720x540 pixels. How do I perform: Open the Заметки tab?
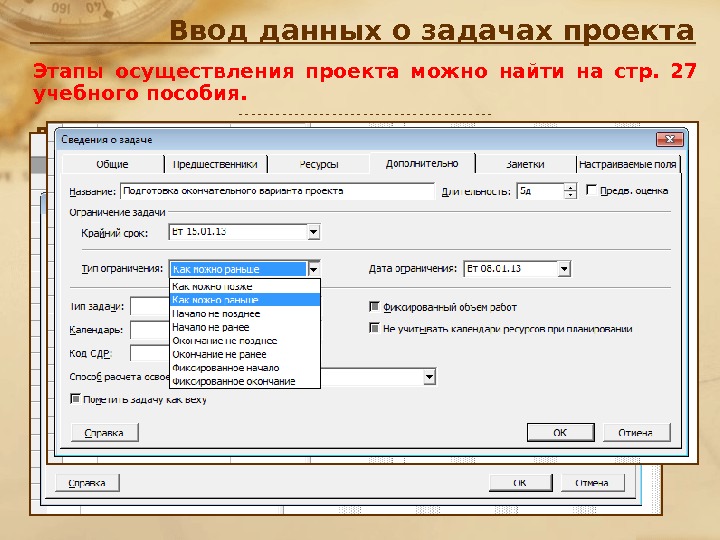click(525, 164)
